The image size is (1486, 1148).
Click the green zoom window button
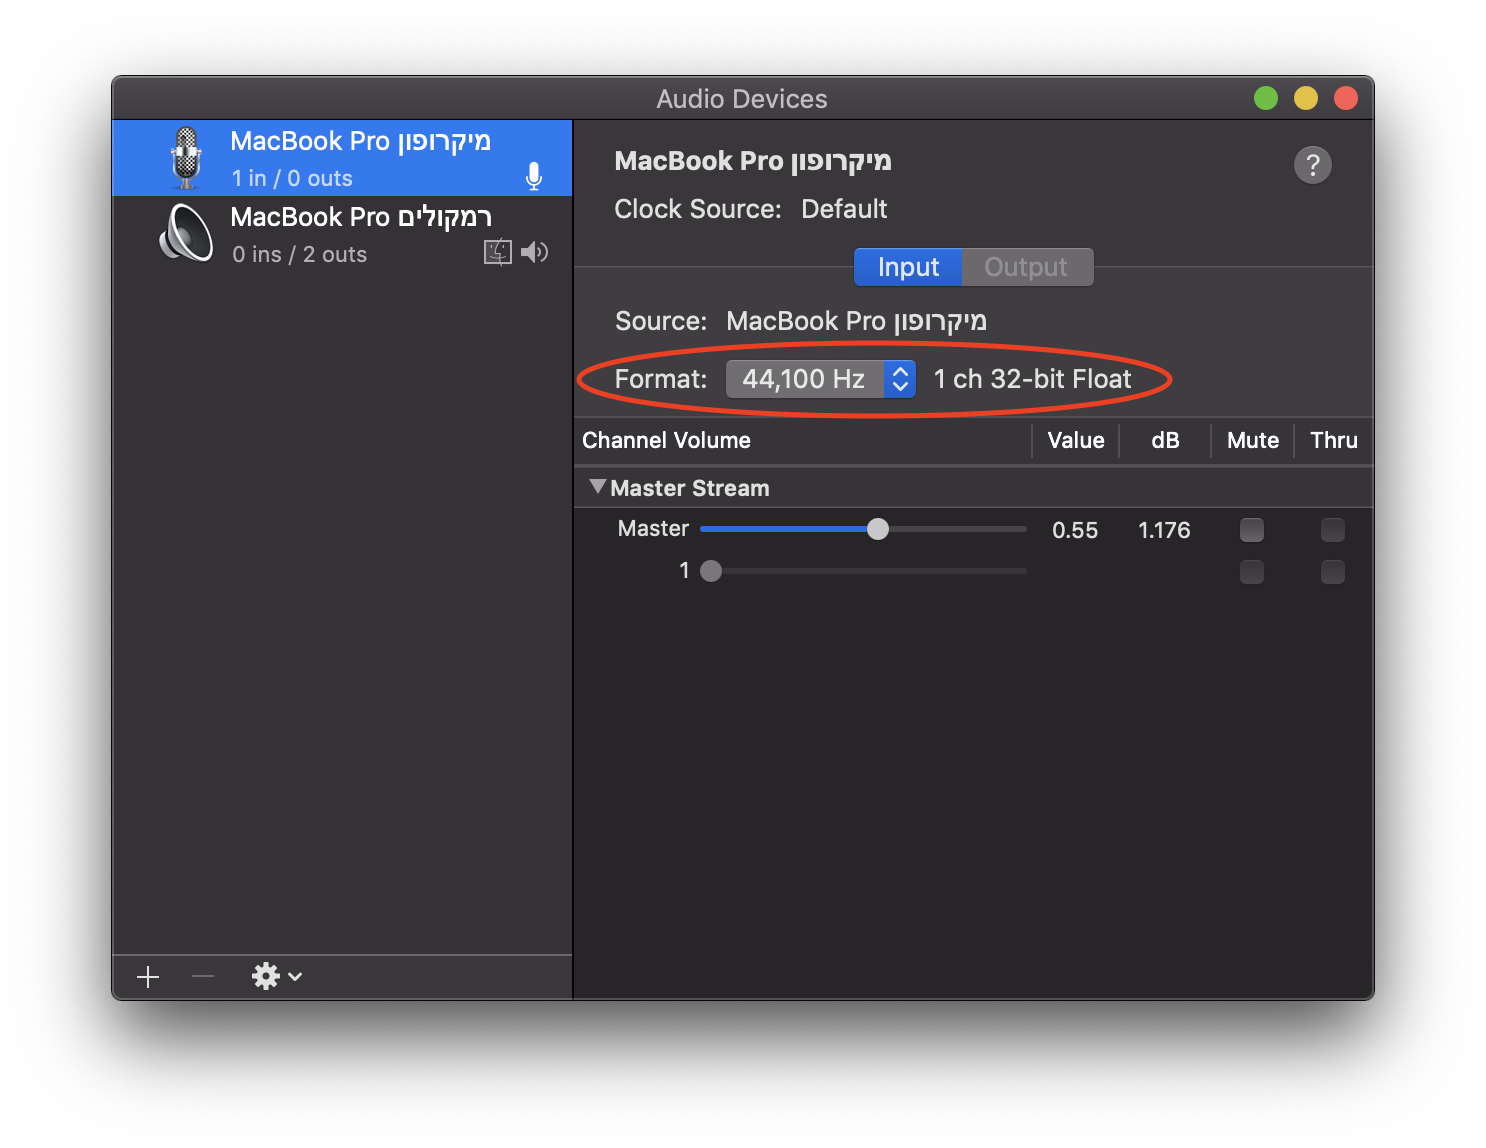click(1266, 98)
